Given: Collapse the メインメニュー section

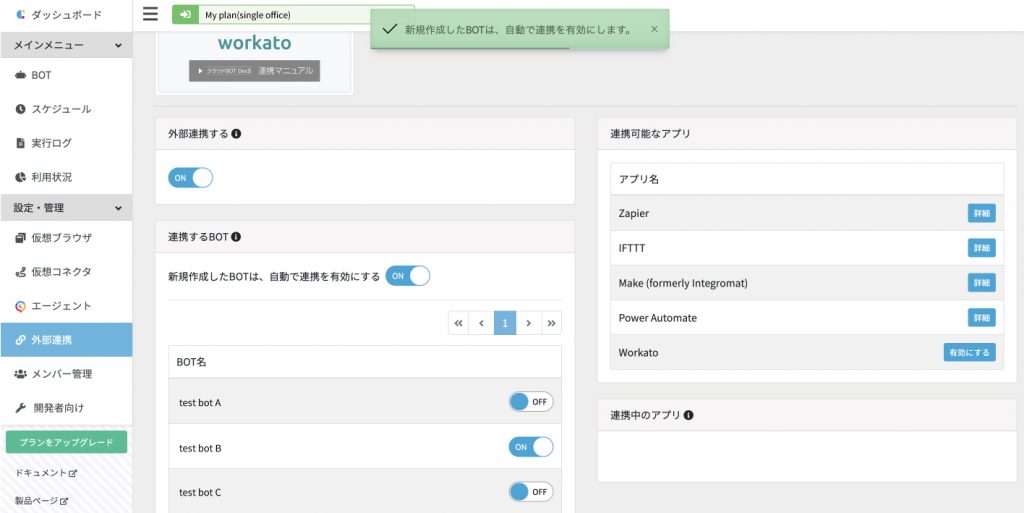Looking at the screenshot, I should point(66,45).
